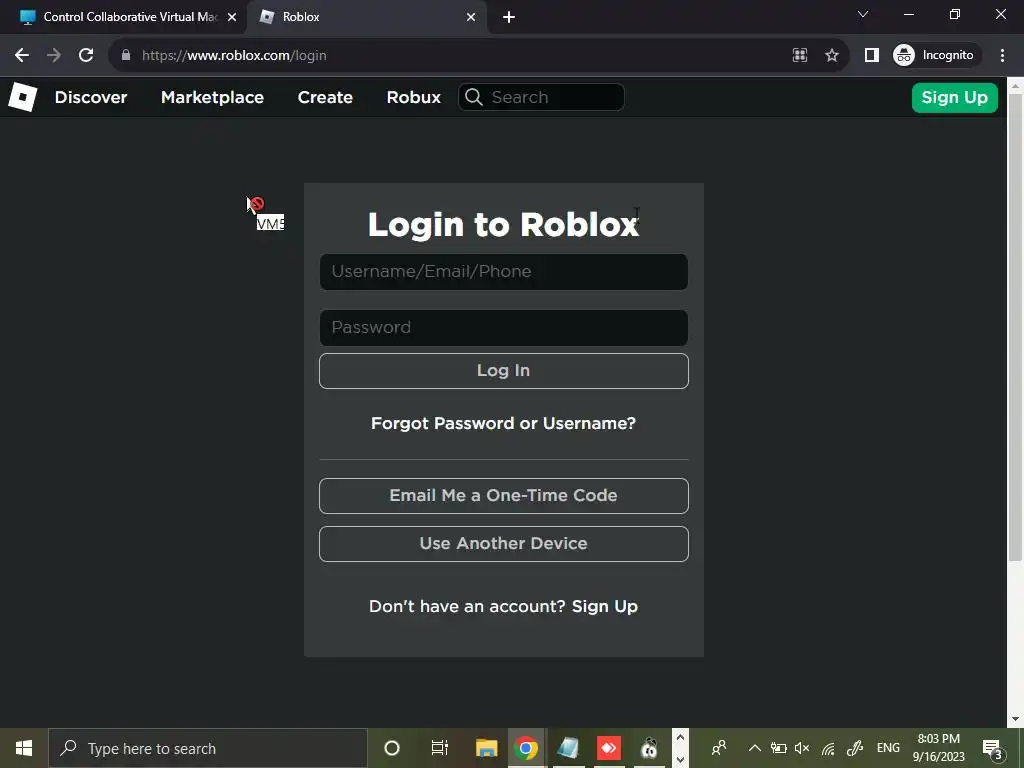Open the Robux nav item

[413, 97]
